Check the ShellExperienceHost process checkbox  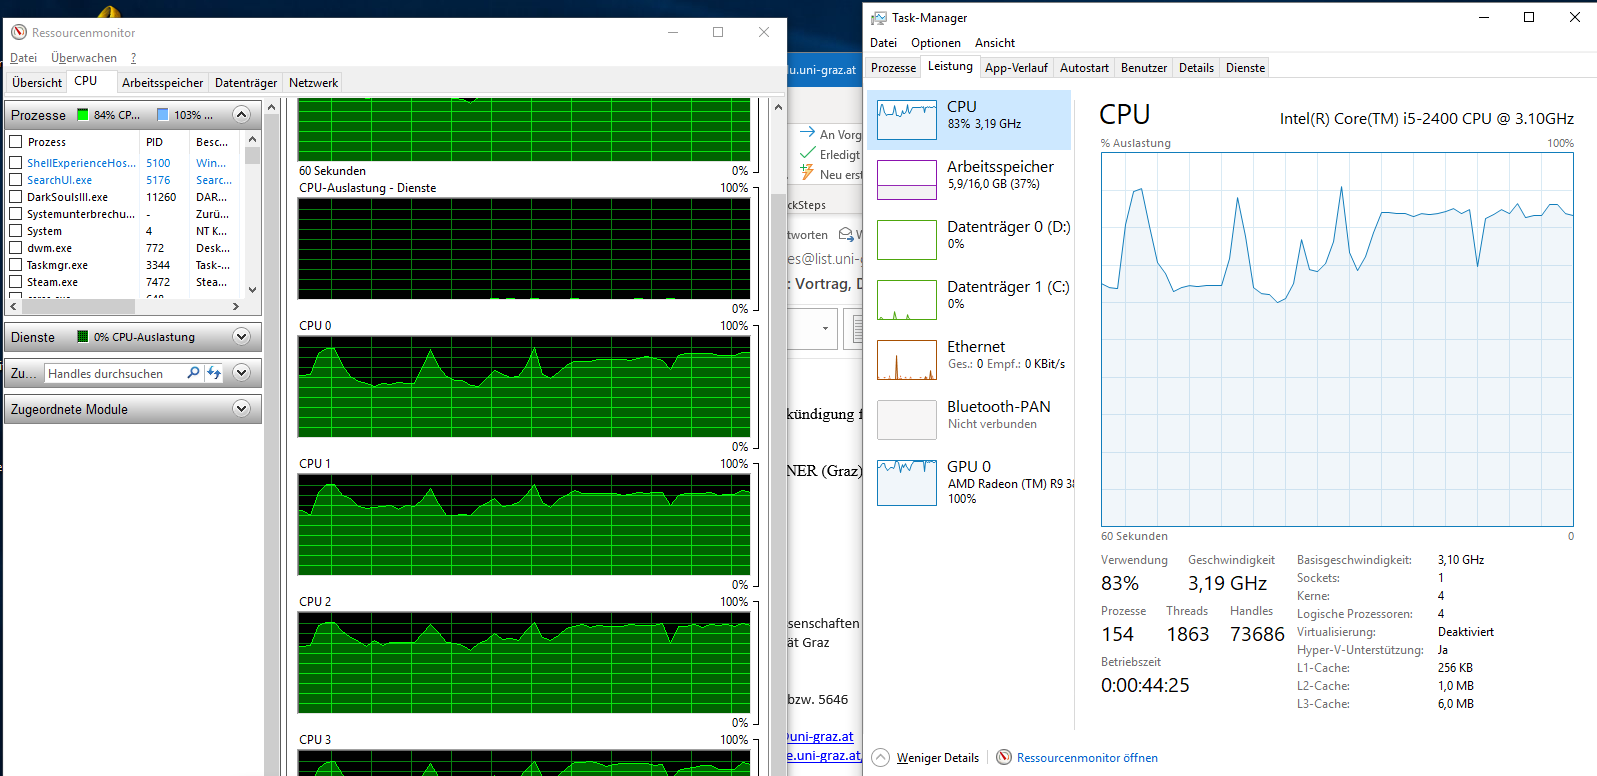point(15,162)
